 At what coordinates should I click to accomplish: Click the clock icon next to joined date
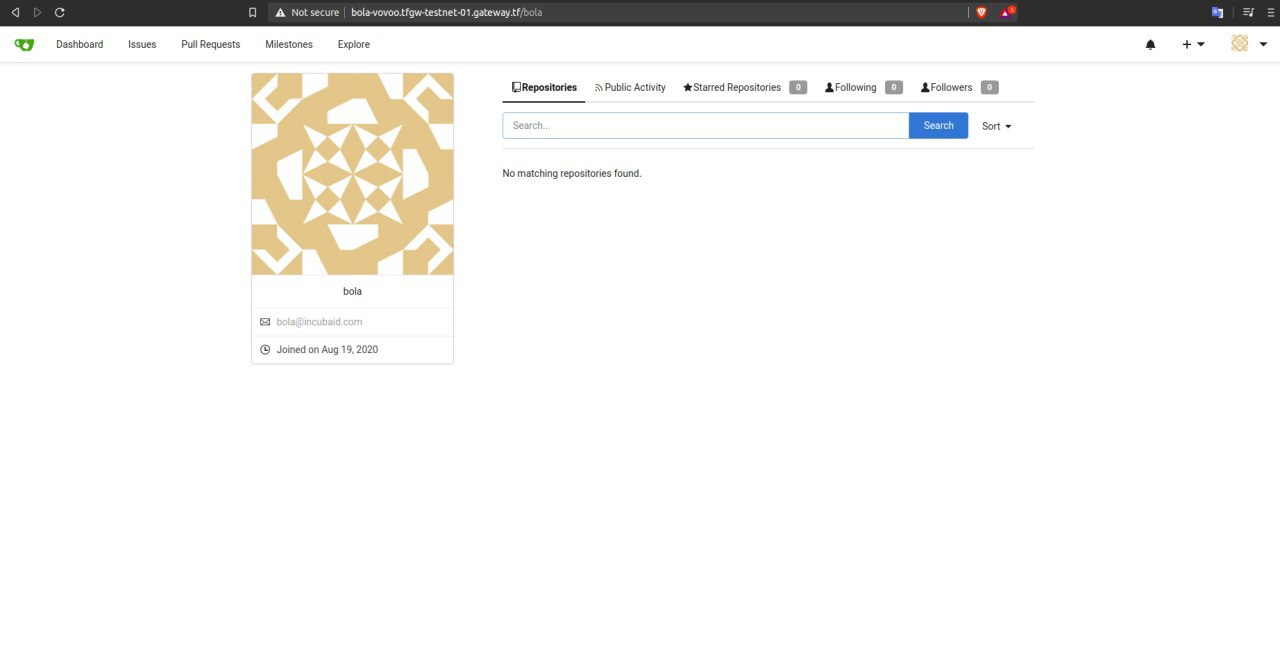[x=265, y=349]
